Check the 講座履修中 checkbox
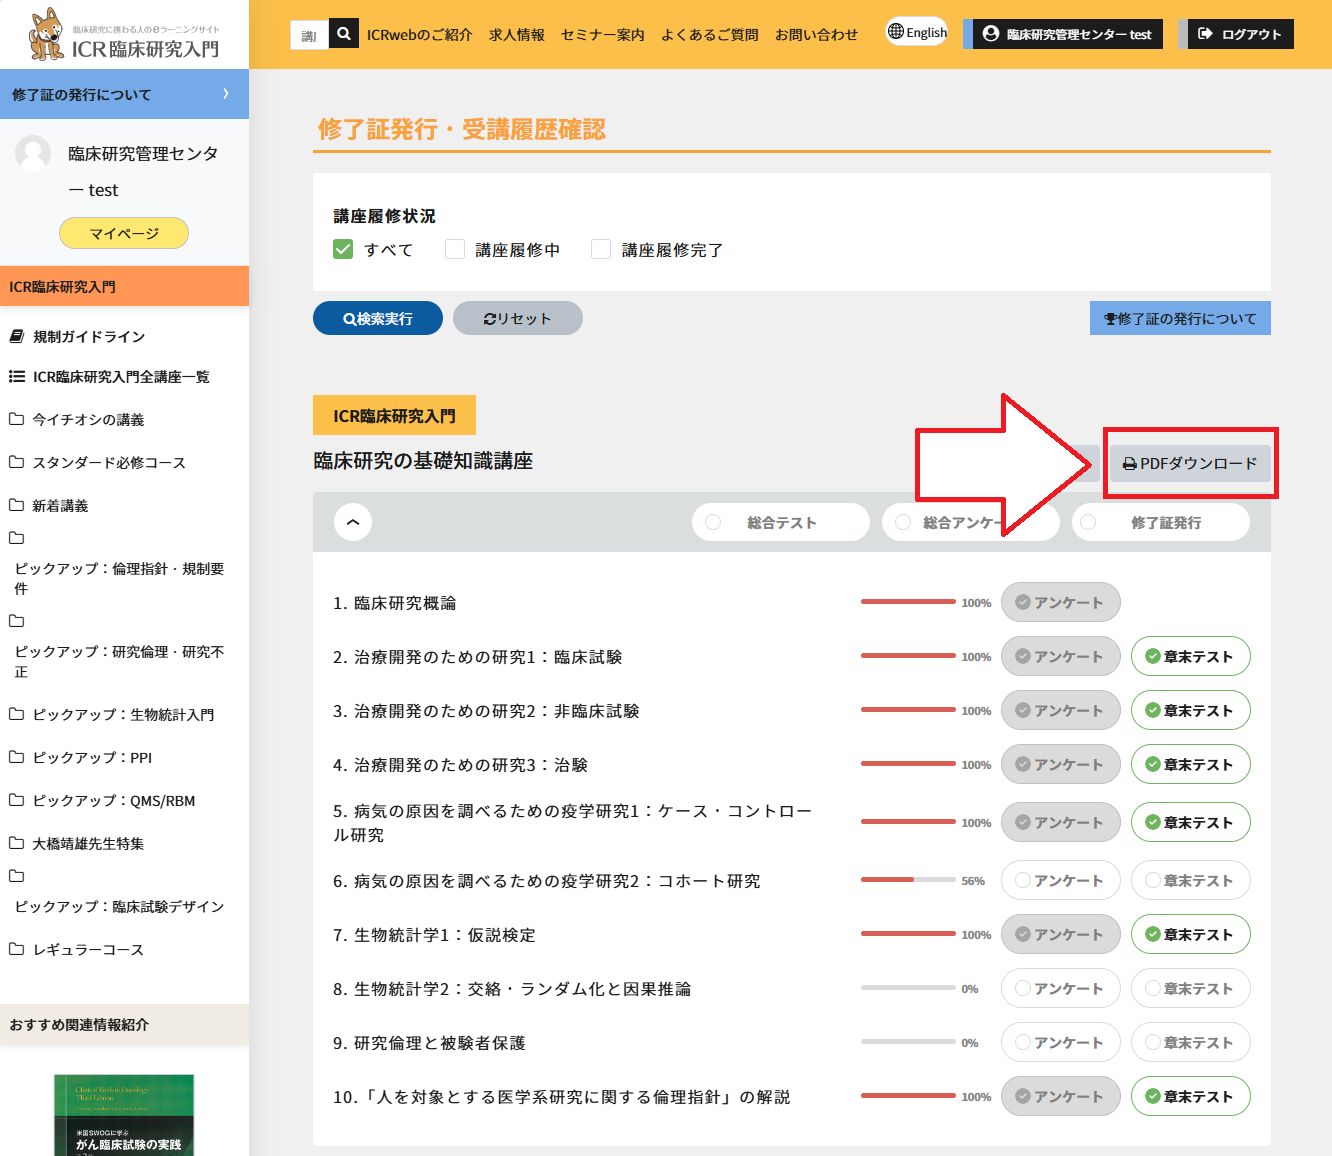This screenshot has height=1156, width=1332. pos(455,249)
